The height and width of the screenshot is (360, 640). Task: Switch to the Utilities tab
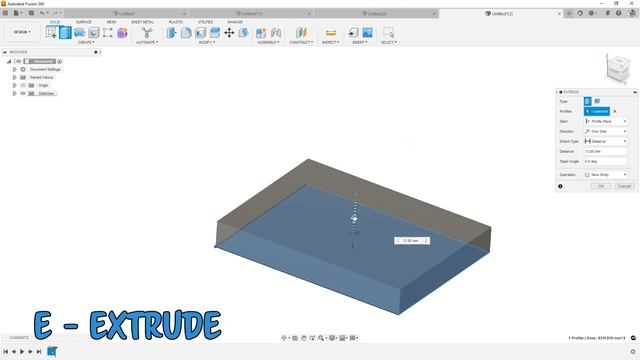(x=205, y=22)
